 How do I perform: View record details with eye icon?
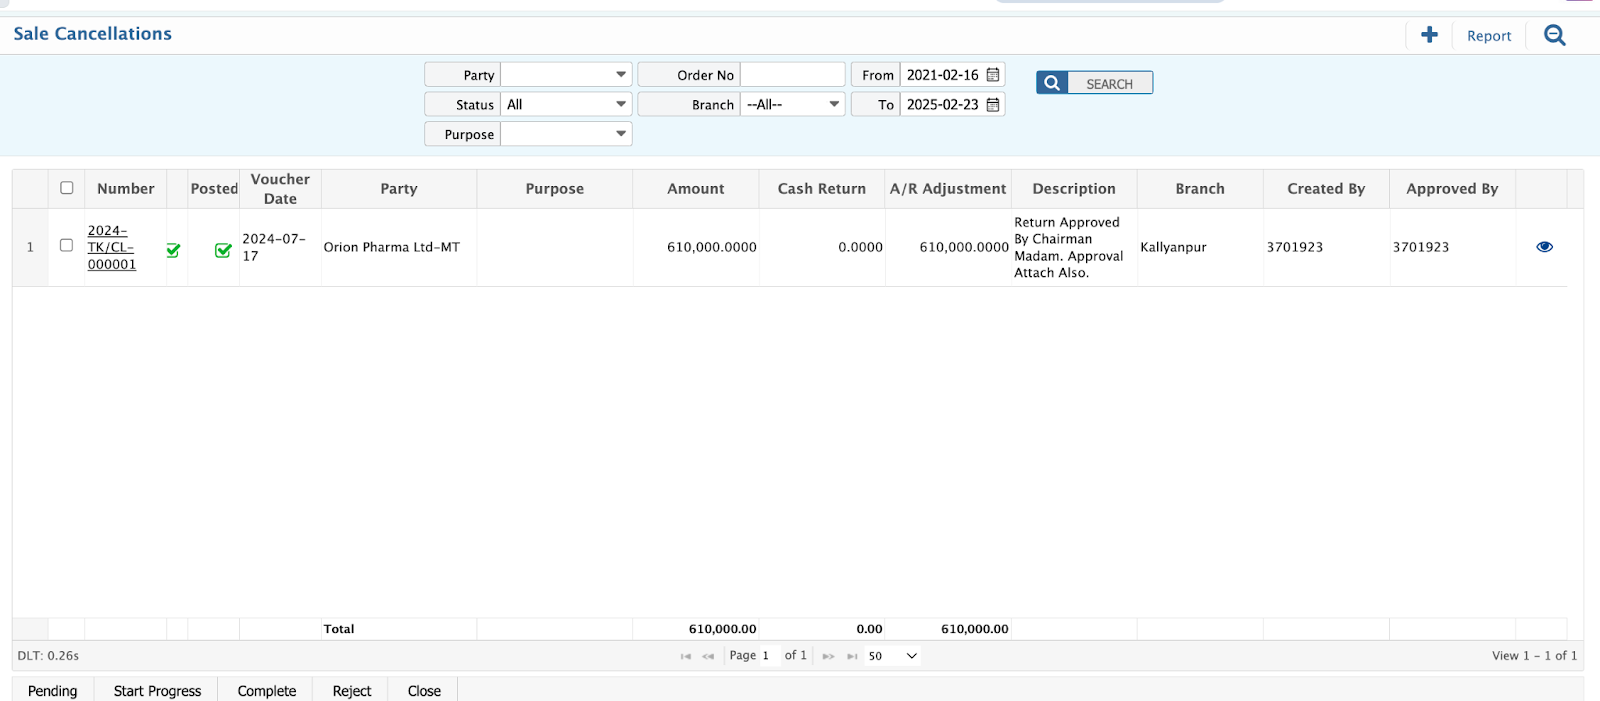coord(1544,247)
